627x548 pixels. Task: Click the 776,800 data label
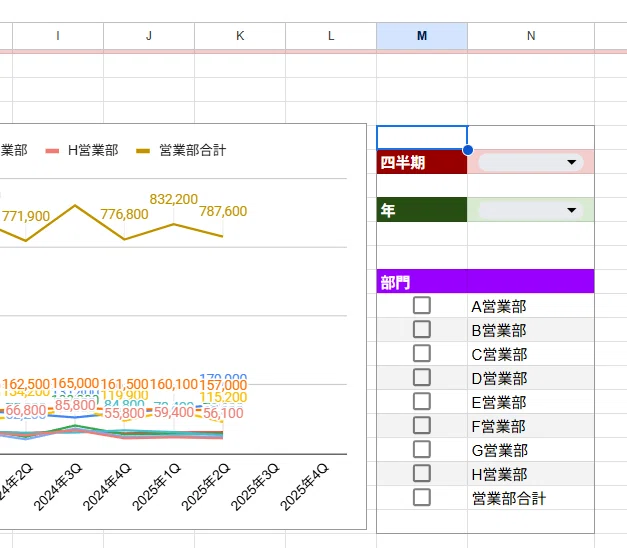(x=124, y=214)
